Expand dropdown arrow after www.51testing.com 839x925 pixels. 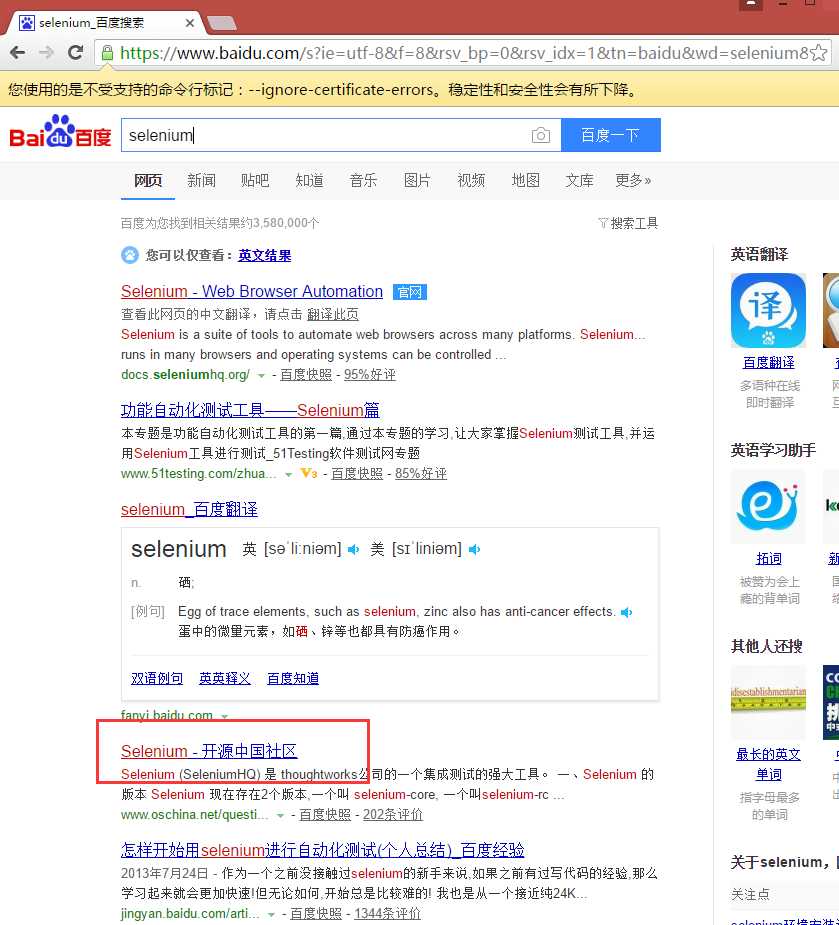click(288, 474)
